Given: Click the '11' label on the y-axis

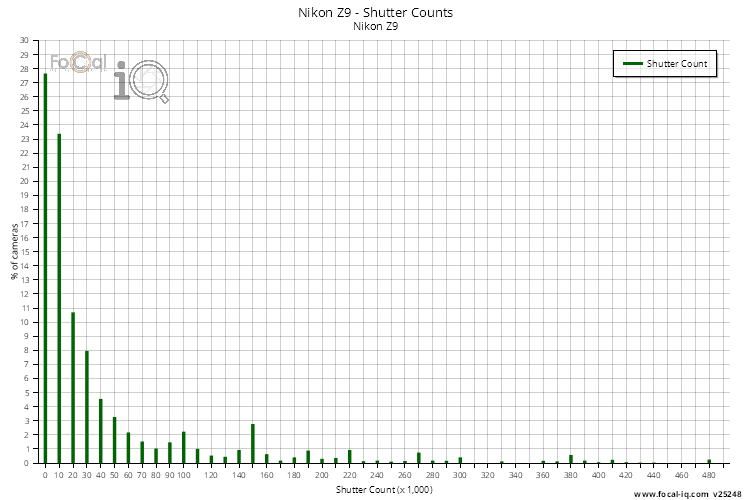Looking at the screenshot, I should 24,308.
